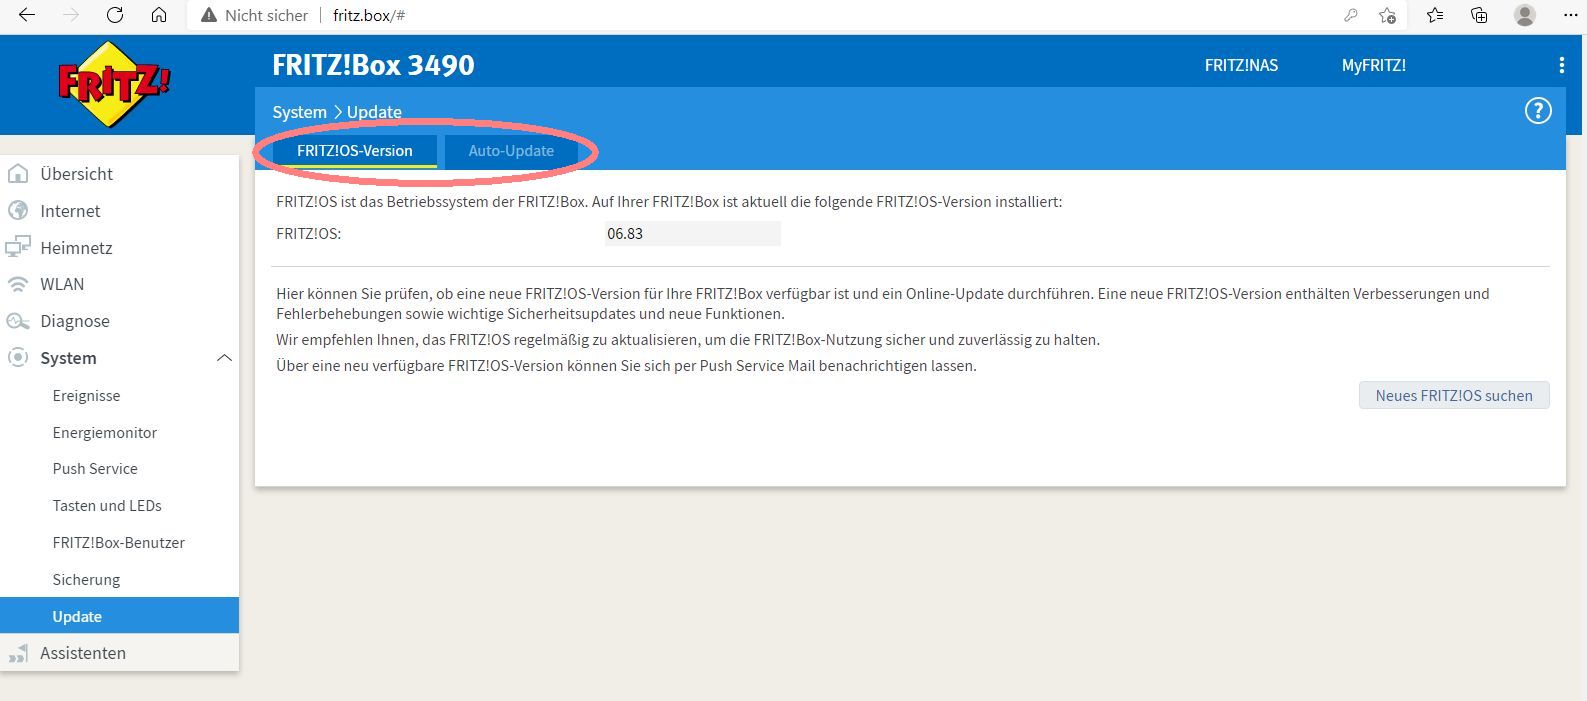The width and height of the screenshot is (1587, 701).
Task: Click the FRITZ!Box 3490 title
Action: click(x=373, y=65)
